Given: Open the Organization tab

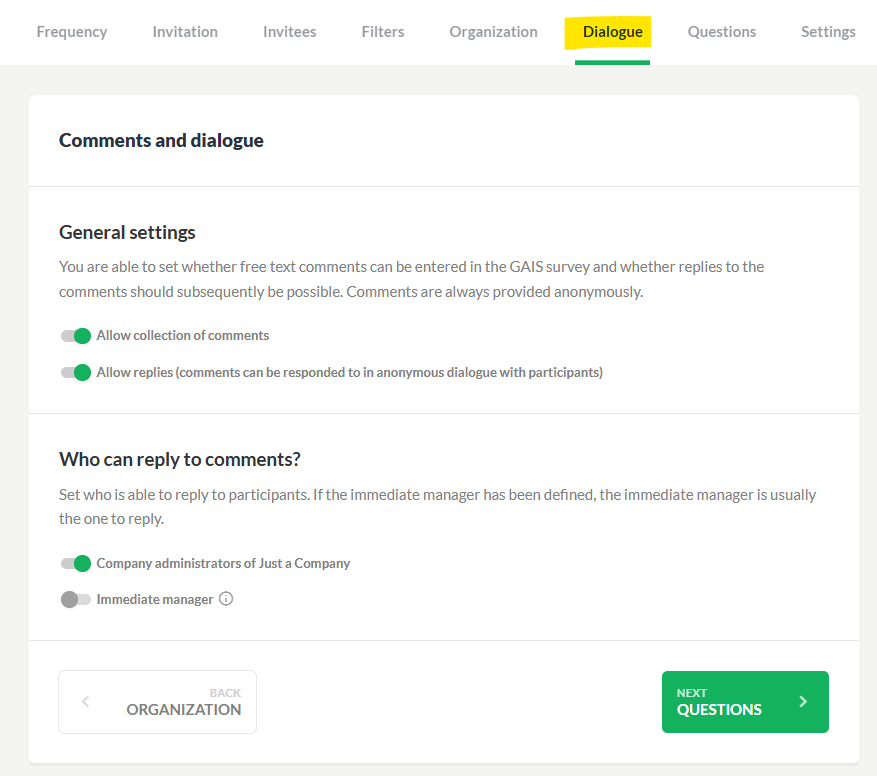Looking at the screenshot, I should point(493,32).
